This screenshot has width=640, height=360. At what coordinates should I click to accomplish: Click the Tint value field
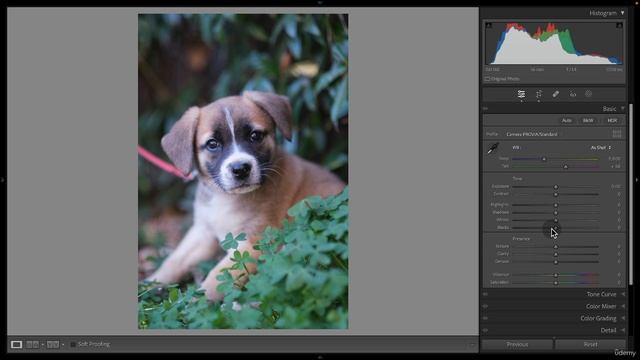616,167
